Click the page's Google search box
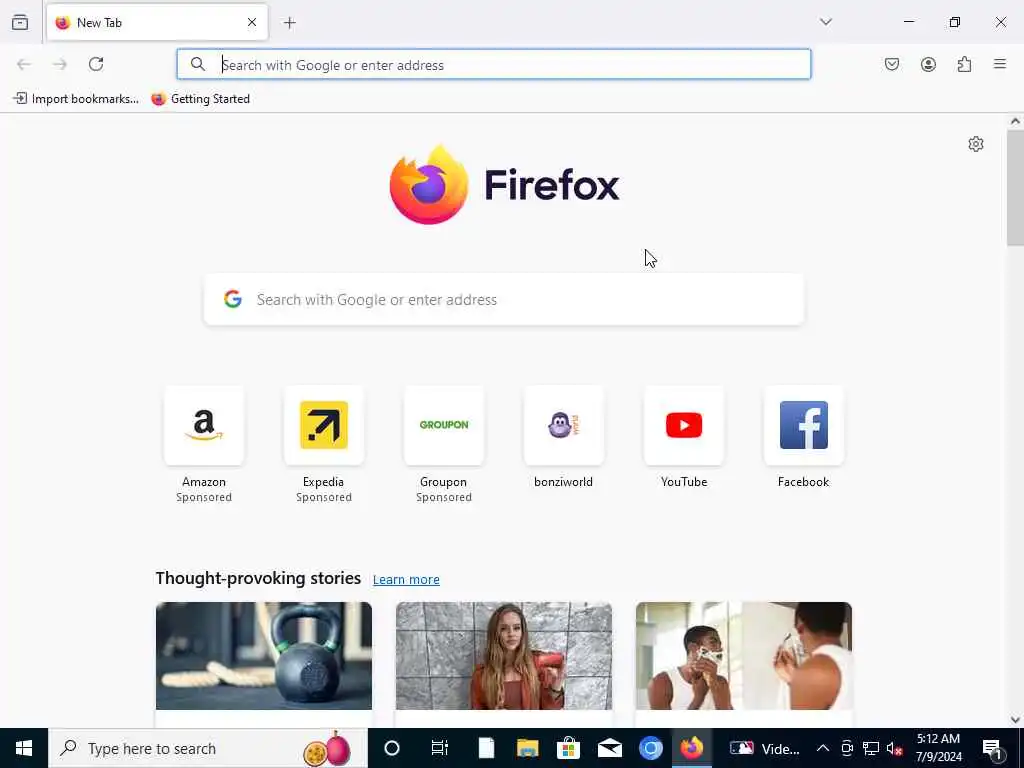Image resolution: width=1024 pixels, height=768 pixels. tap(504, 299)
